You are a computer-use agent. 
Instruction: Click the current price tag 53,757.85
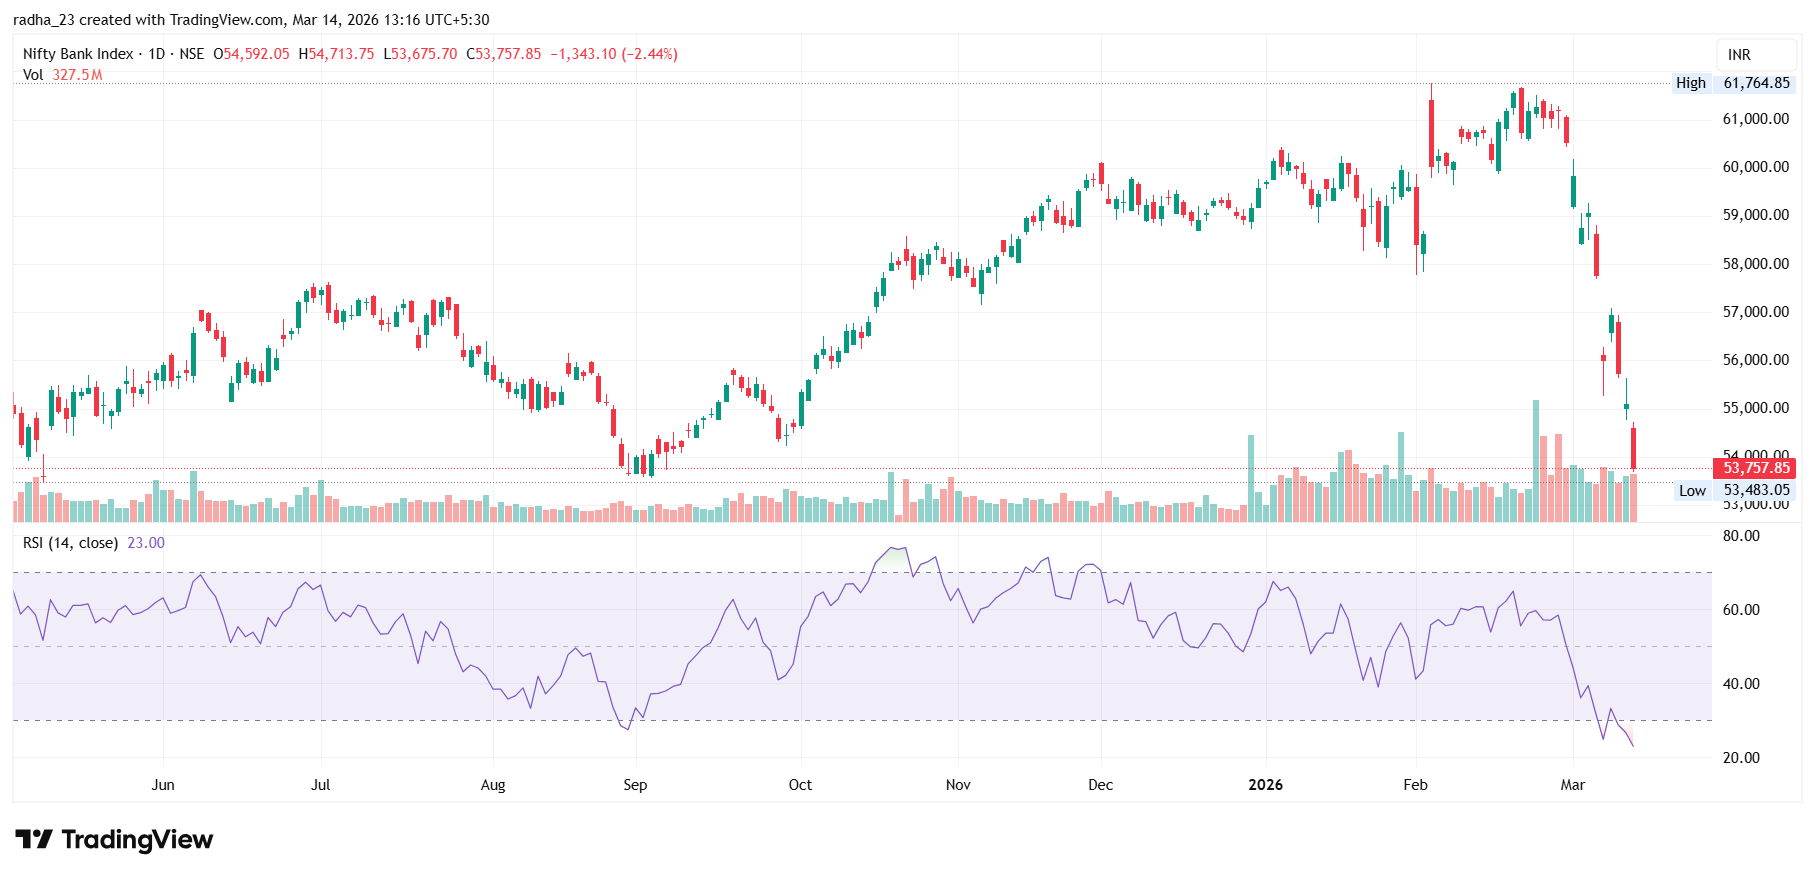pos(1756,468)
